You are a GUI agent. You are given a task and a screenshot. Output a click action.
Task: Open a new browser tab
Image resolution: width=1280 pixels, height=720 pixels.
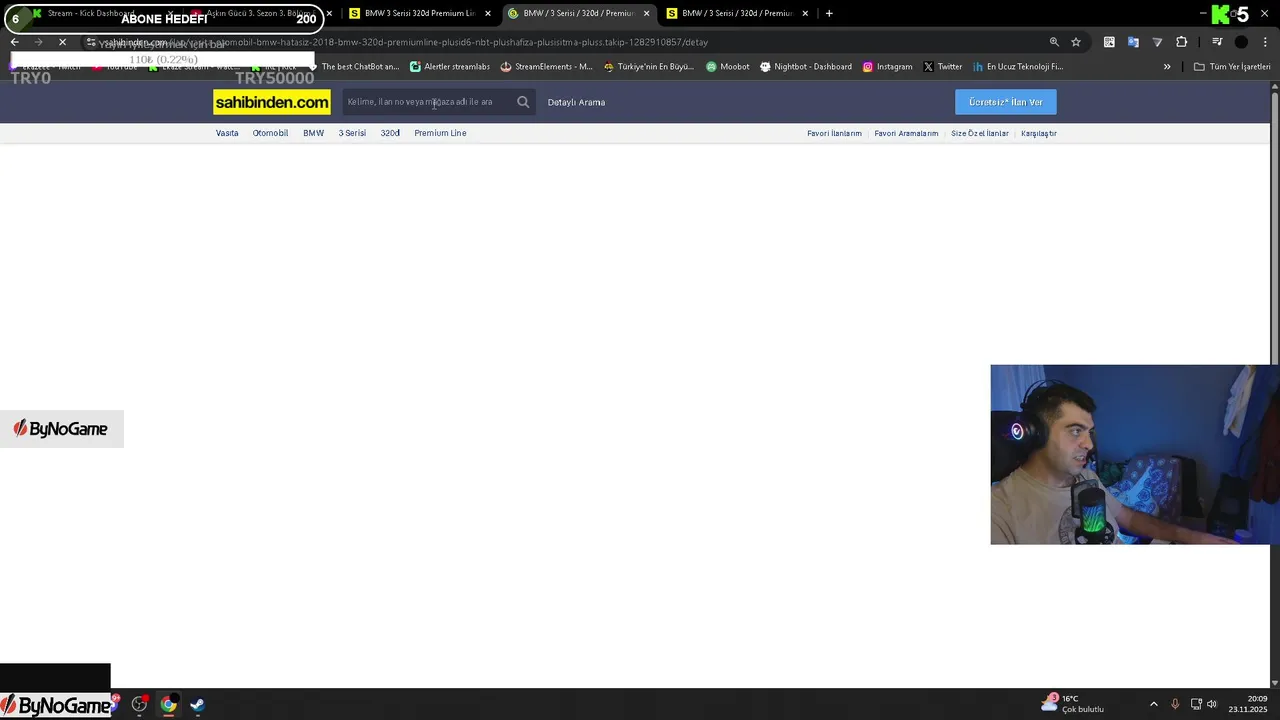829,13
